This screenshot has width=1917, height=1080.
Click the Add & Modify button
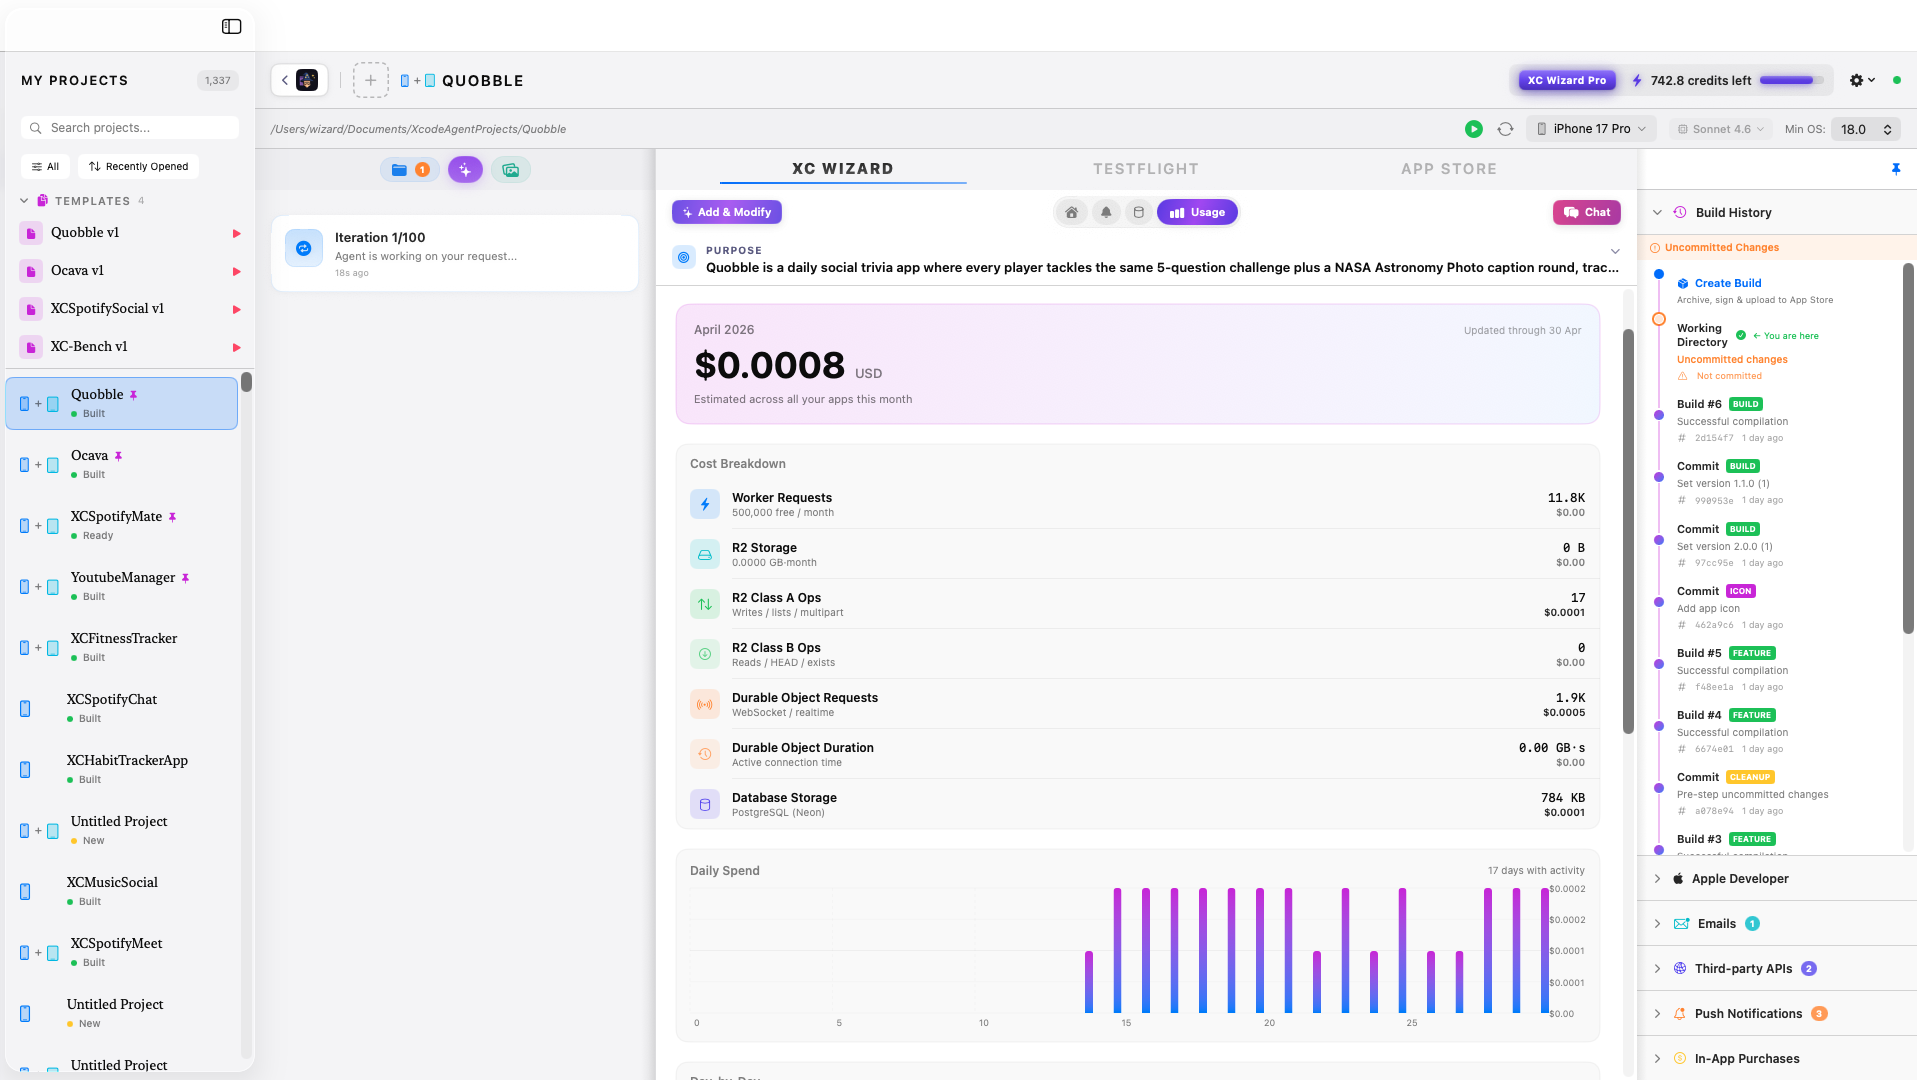coord(727,212)
